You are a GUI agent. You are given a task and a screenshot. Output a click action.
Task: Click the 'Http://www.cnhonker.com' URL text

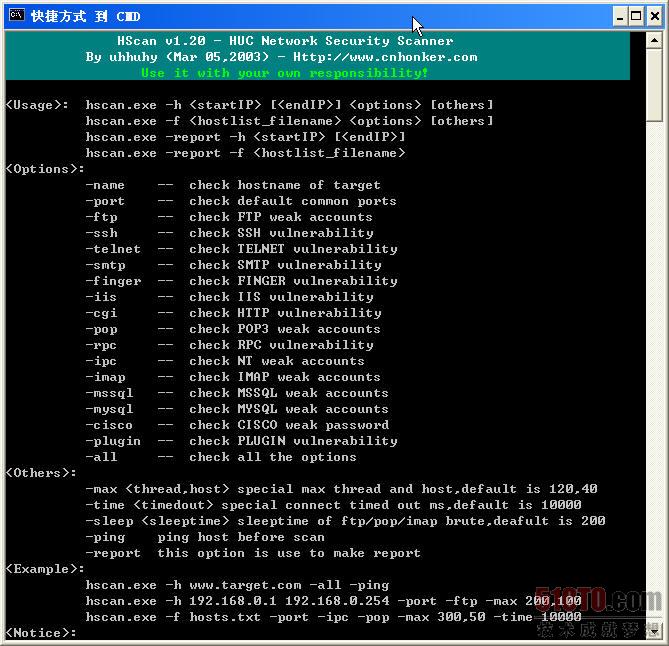385,57
